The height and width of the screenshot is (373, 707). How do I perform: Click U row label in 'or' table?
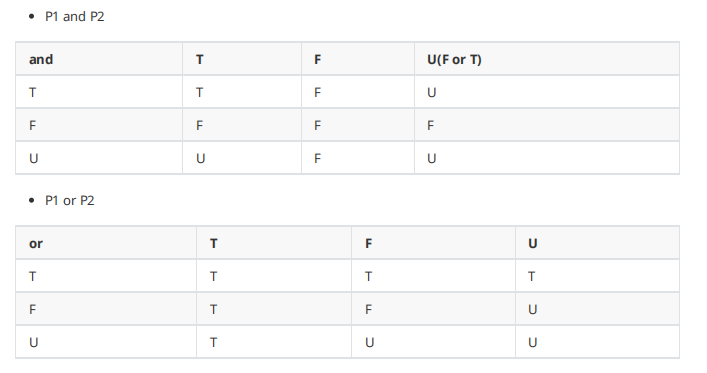pyautogui.click(x=106, y=342)
